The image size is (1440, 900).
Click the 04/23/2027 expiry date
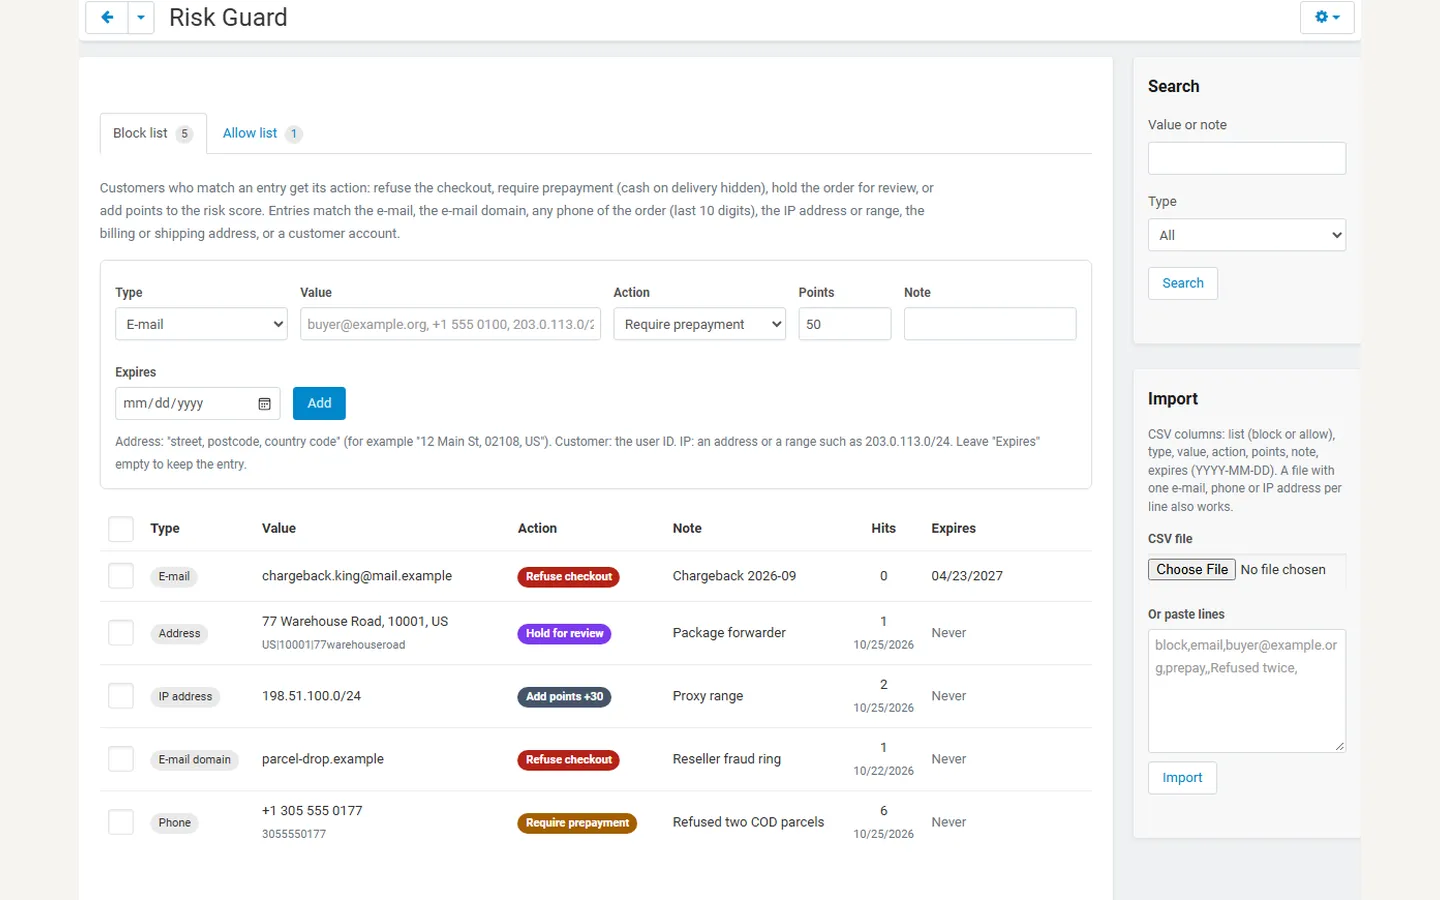(x=967, y=576)
